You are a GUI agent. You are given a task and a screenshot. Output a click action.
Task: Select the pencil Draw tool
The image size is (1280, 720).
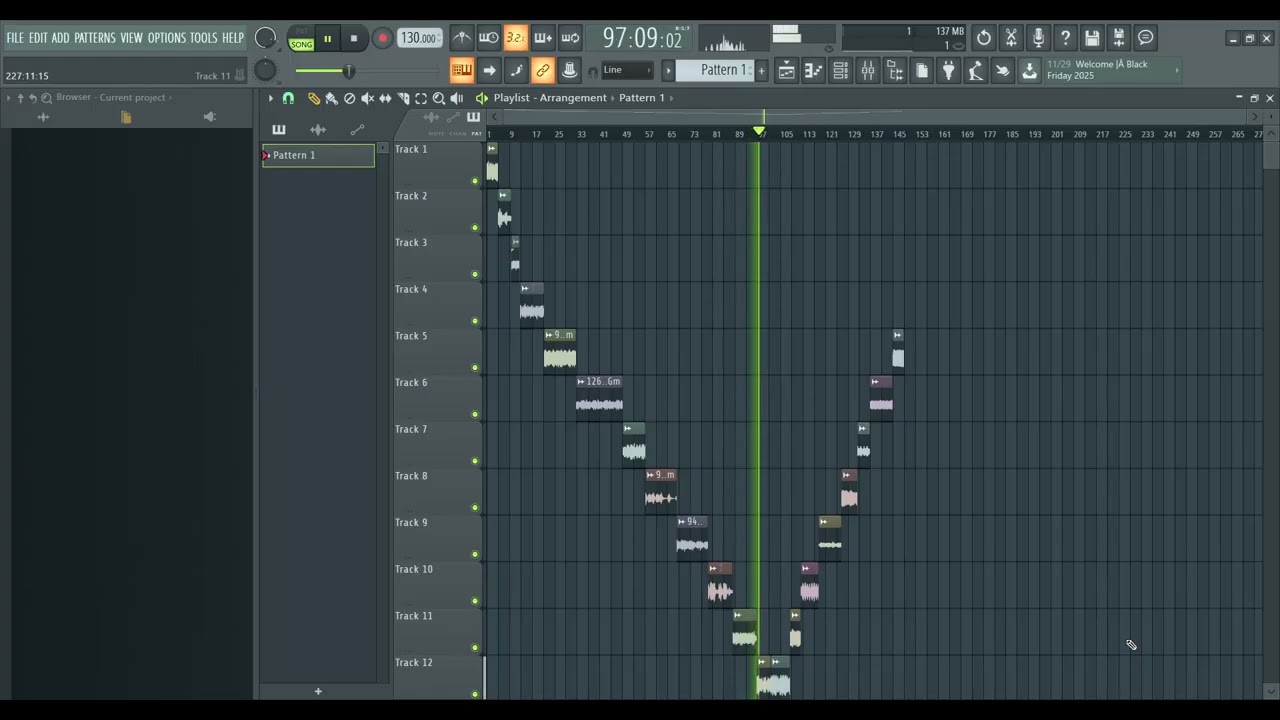(313, 98)
